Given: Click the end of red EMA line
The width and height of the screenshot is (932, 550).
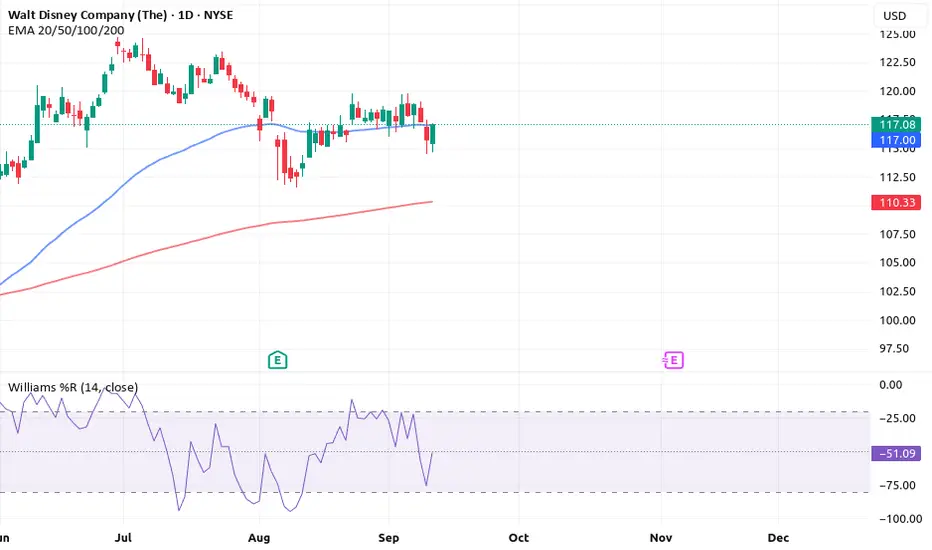Looking at the screenshot, I should [432, 202].
